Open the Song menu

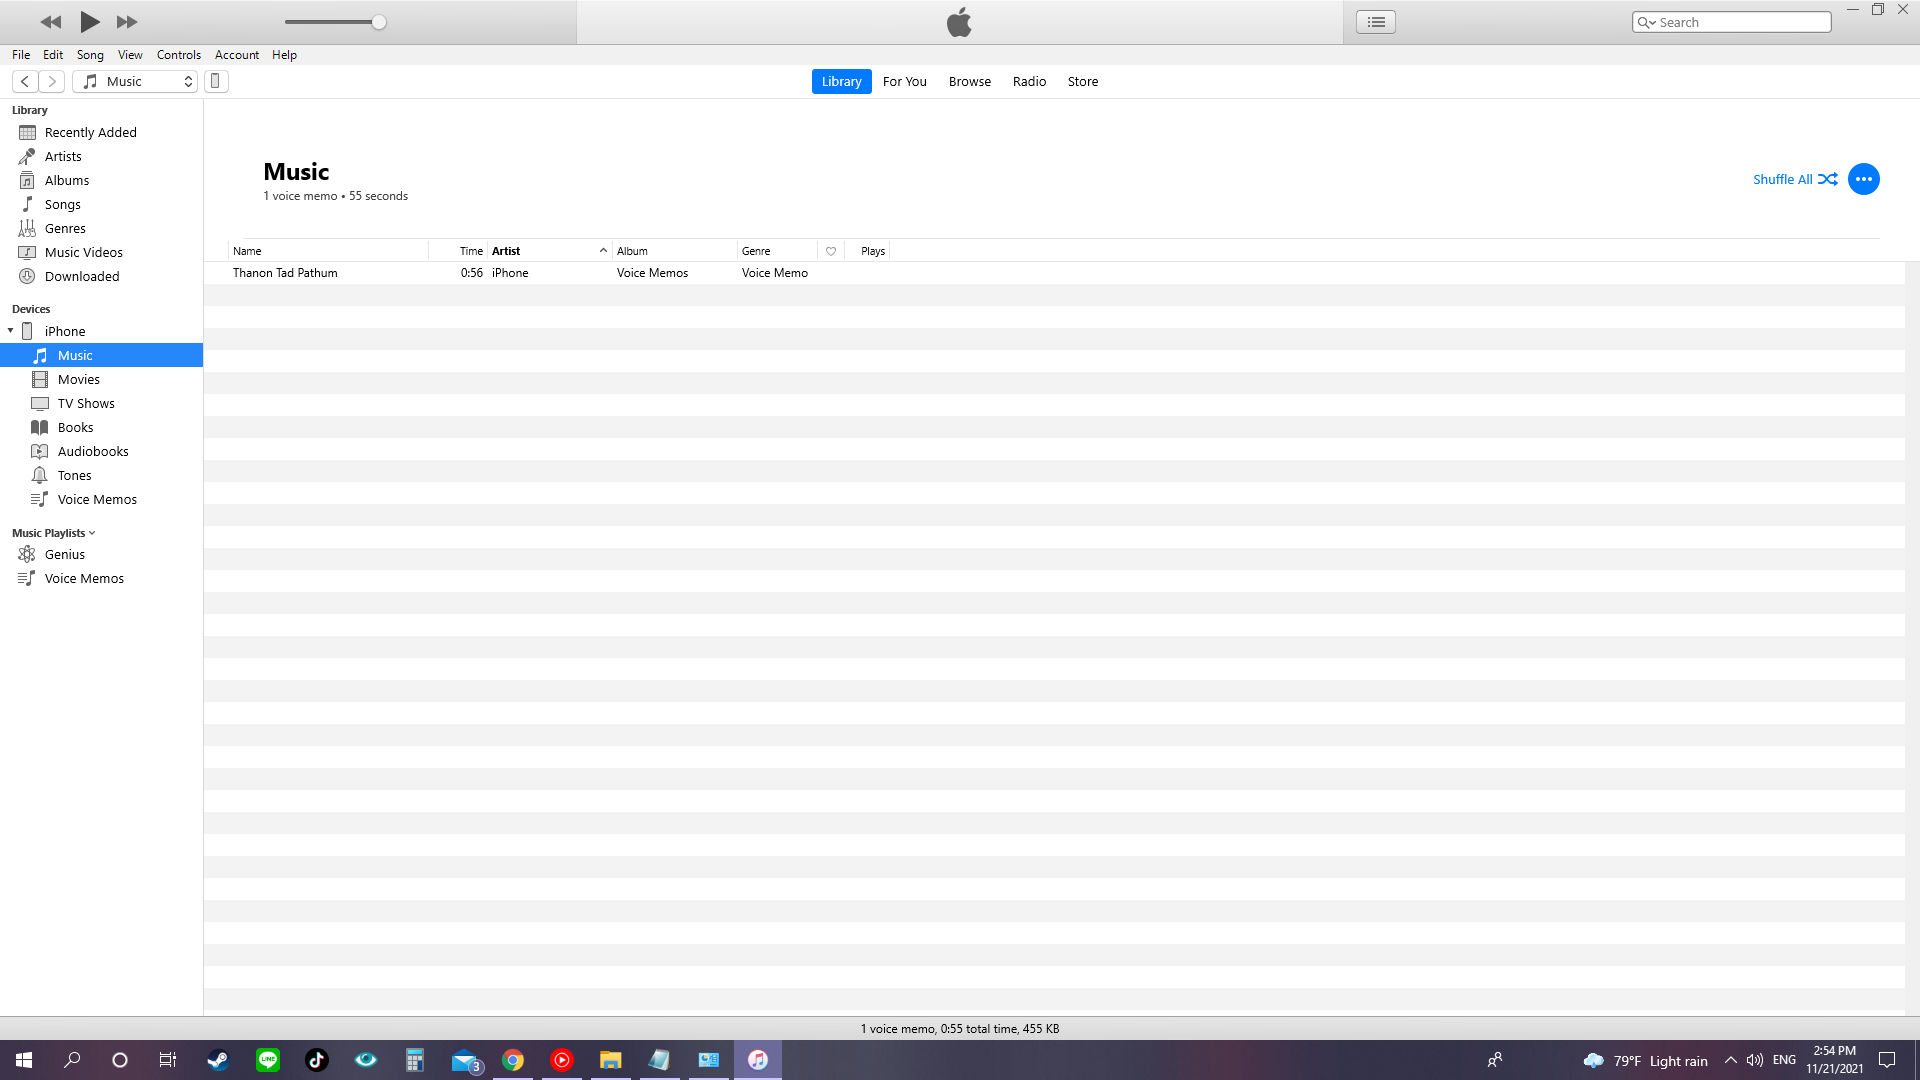pos(90,55)
